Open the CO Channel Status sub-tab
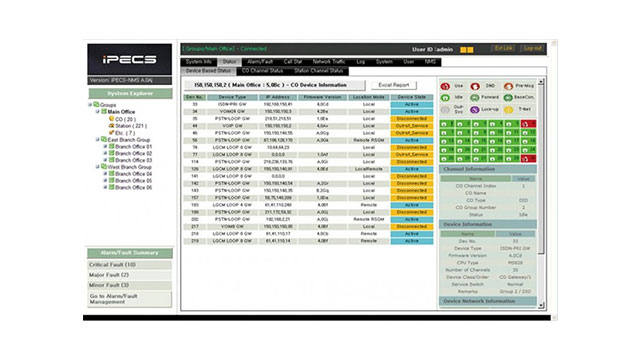Viewport: 640px width, 360px height. click(262, 71)
